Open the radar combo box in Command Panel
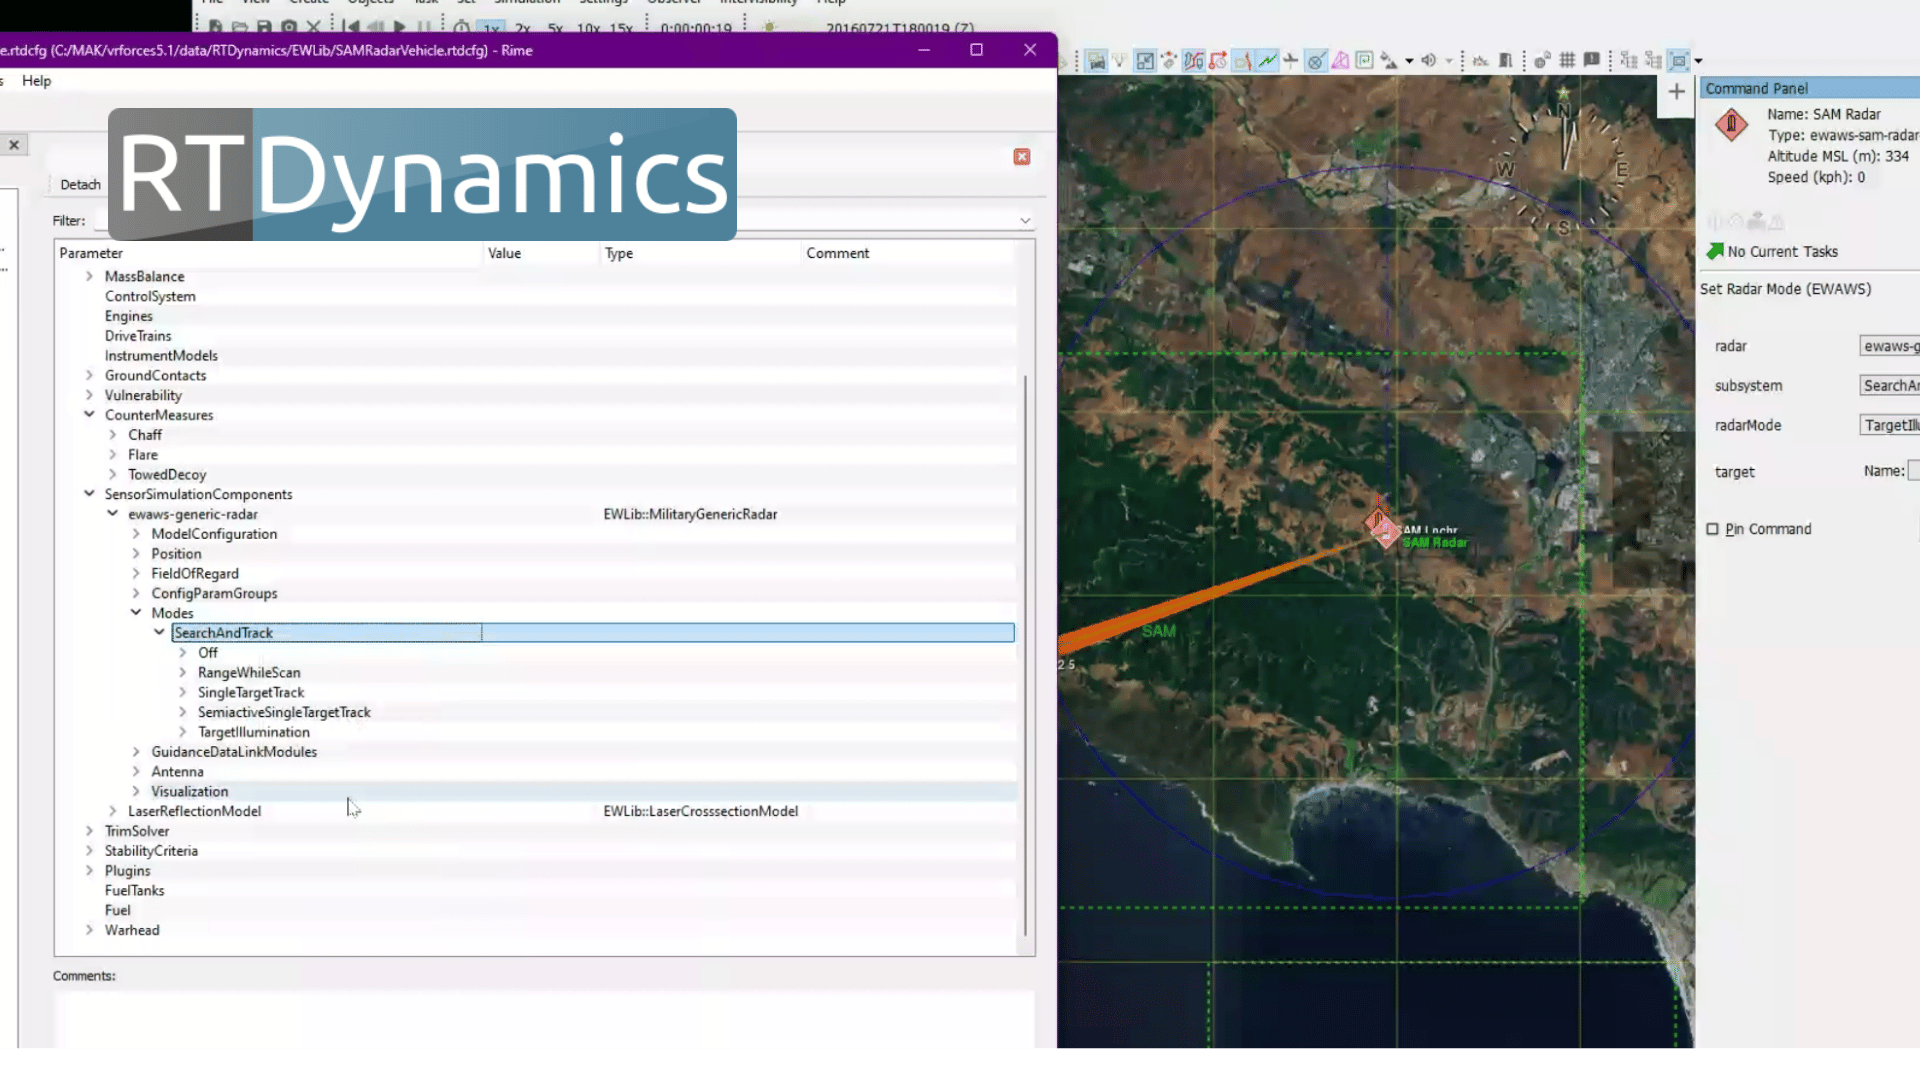 tap(1889, 346)
